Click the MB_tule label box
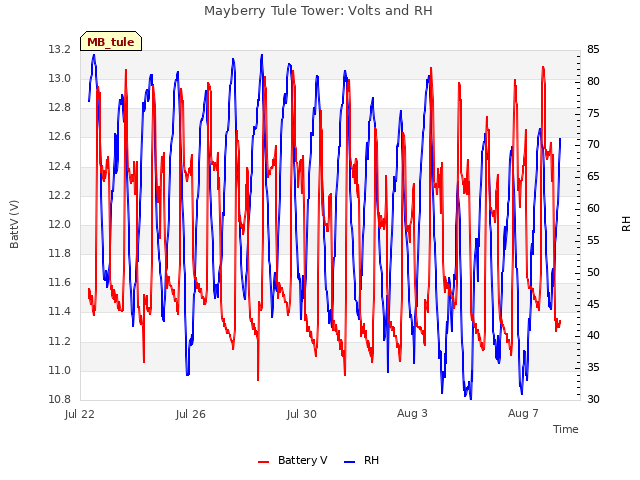 click(x=111, y=41)
